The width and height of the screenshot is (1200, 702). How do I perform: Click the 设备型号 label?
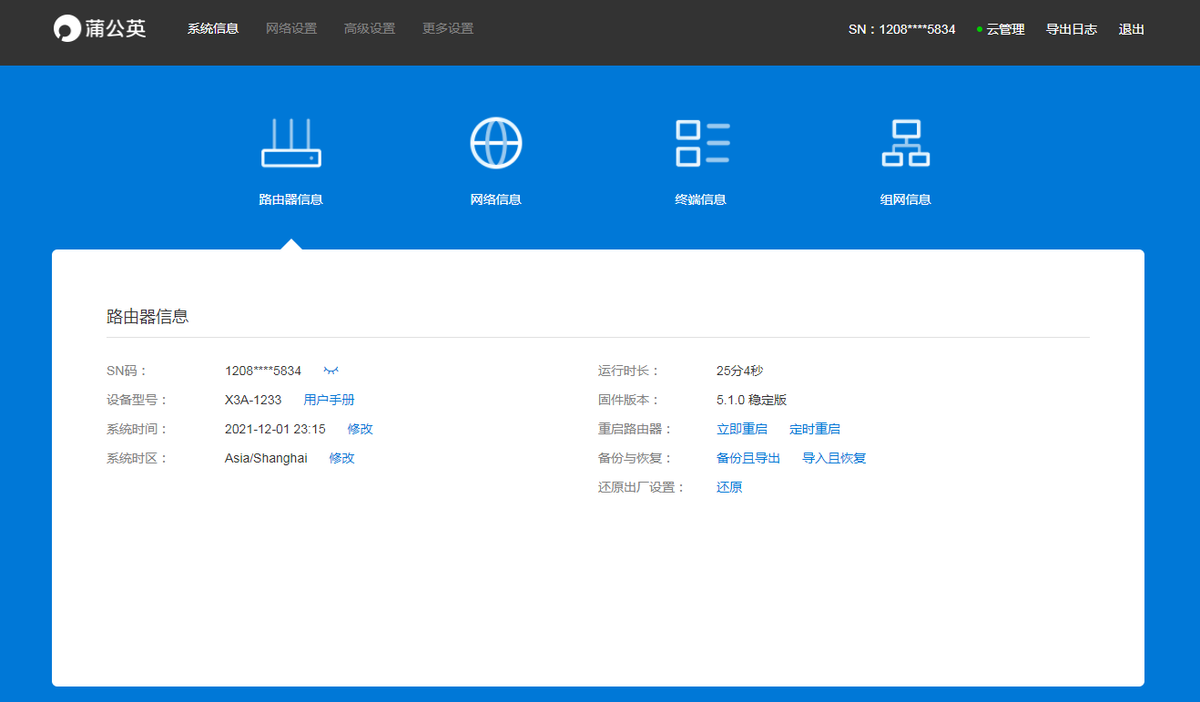coord(137,400)
